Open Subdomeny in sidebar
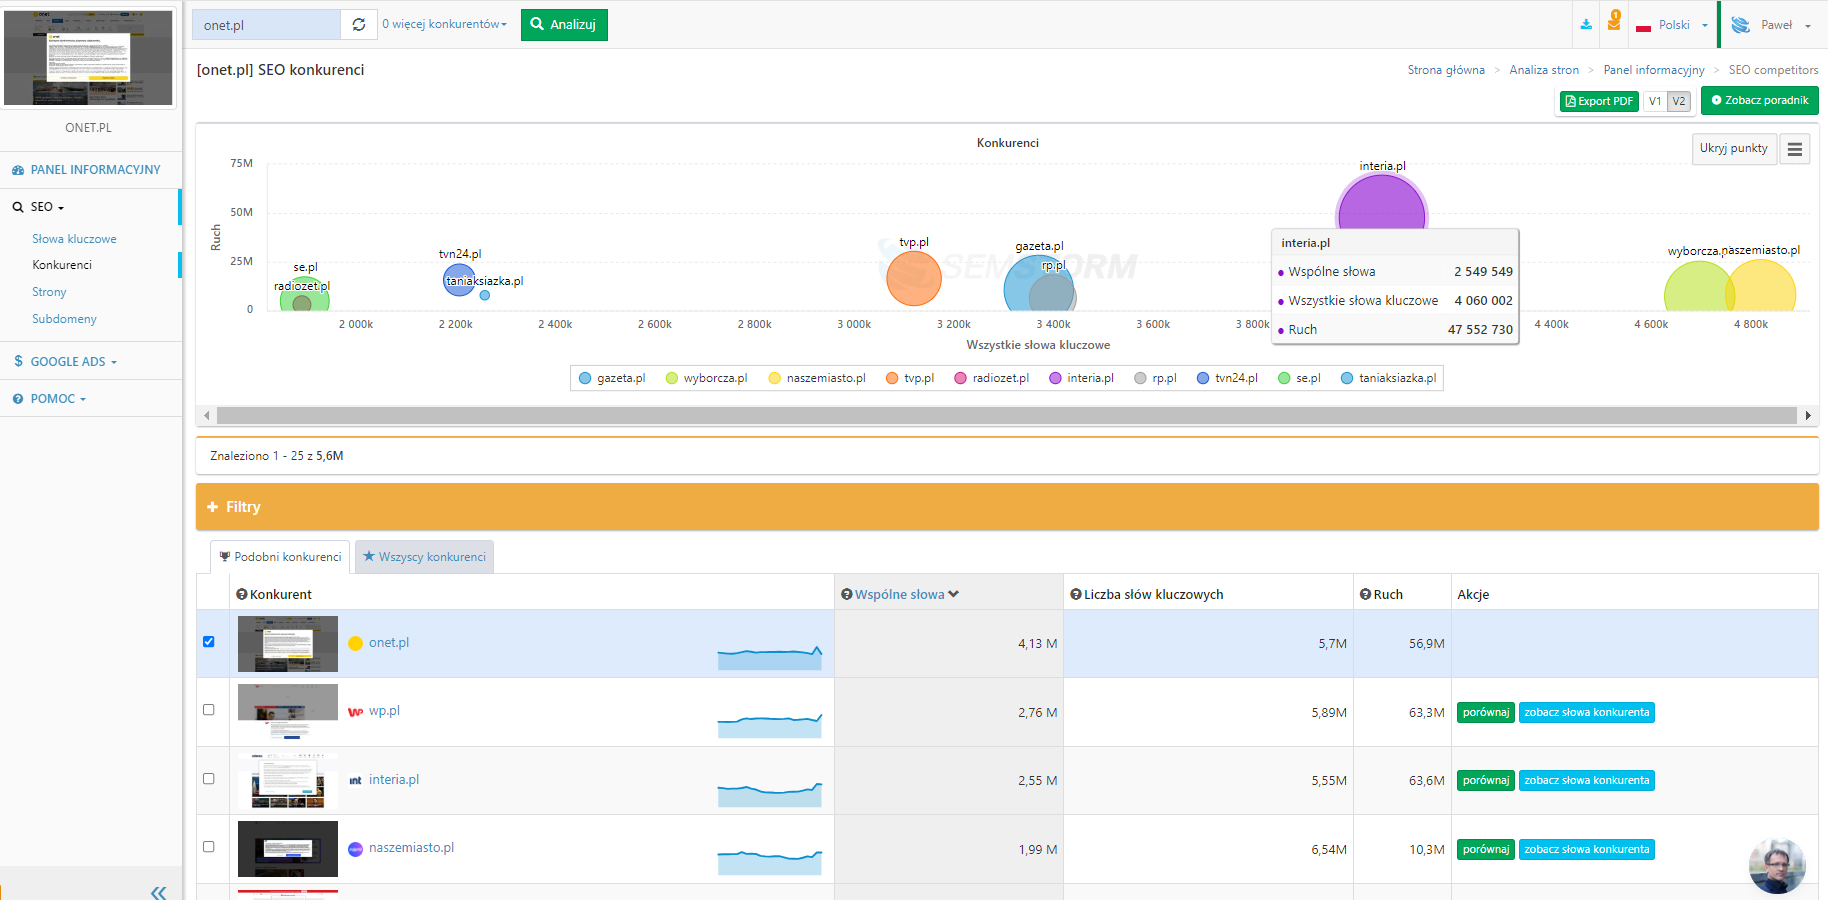 point(64,319)
